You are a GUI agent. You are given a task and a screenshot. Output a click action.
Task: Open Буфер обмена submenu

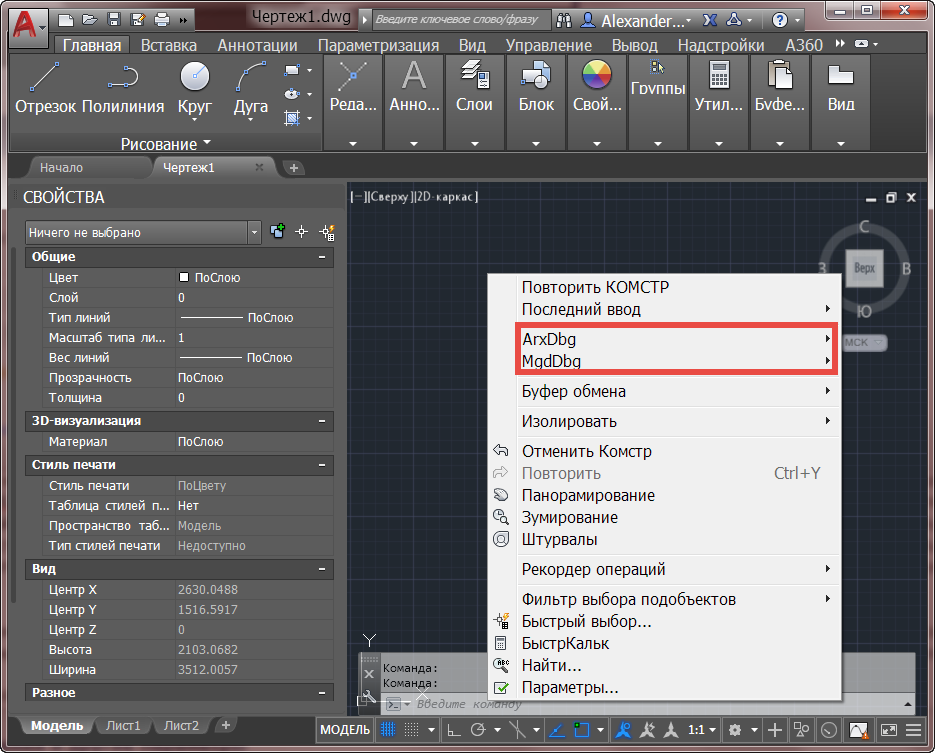coord(676,391)
